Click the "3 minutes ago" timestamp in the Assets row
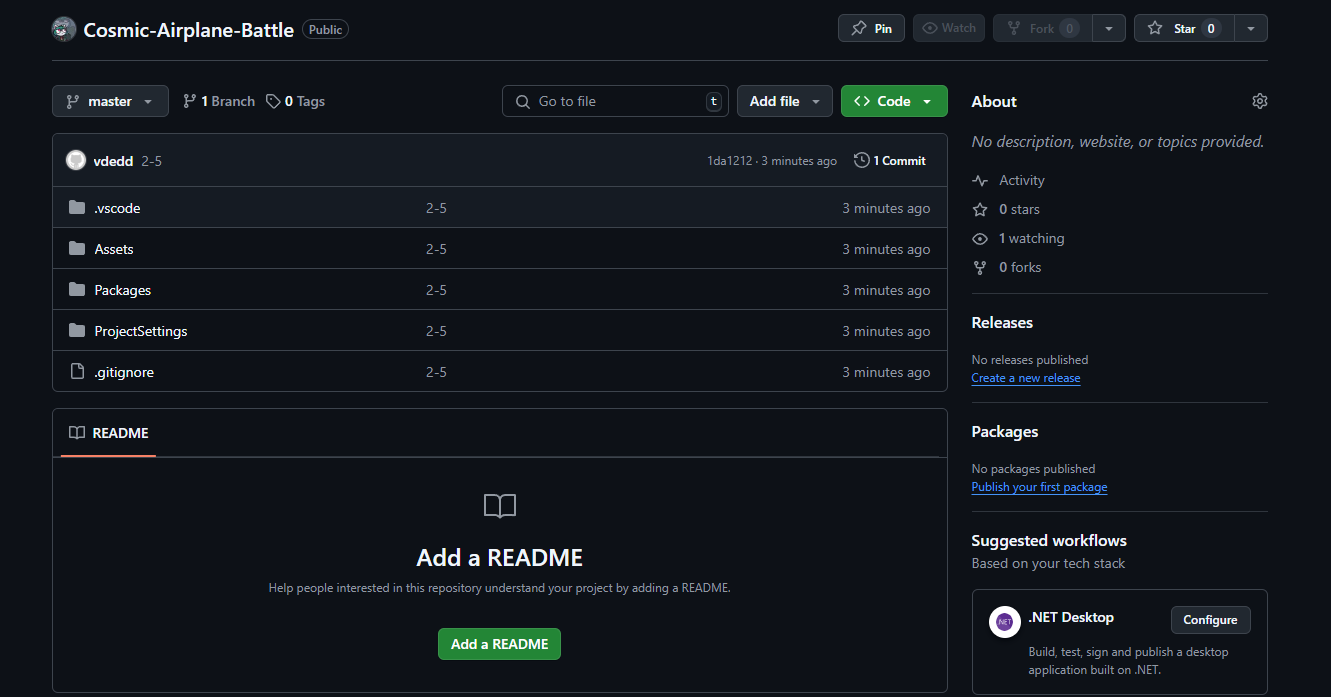Viewport: 1331px width, 697px height. tap(886, 249)
